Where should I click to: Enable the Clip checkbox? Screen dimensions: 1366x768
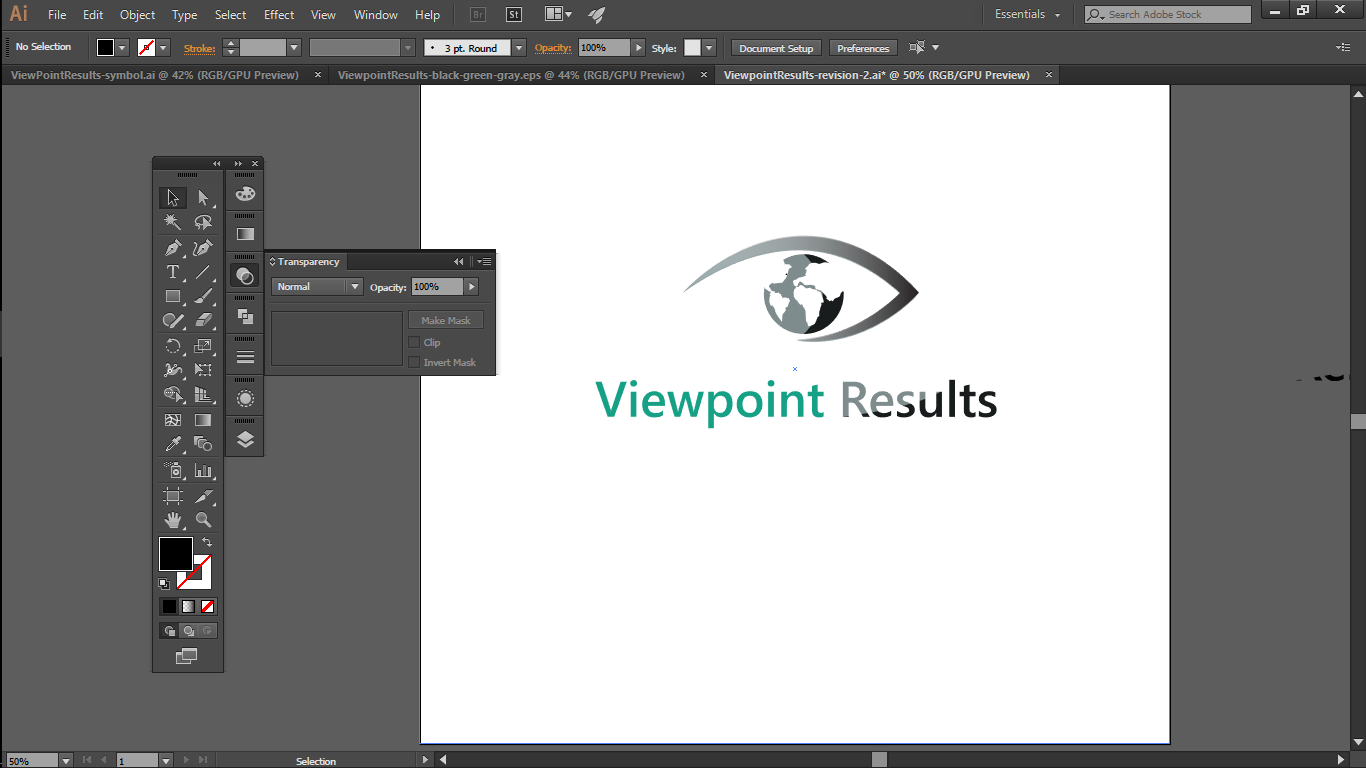[414, 342]
